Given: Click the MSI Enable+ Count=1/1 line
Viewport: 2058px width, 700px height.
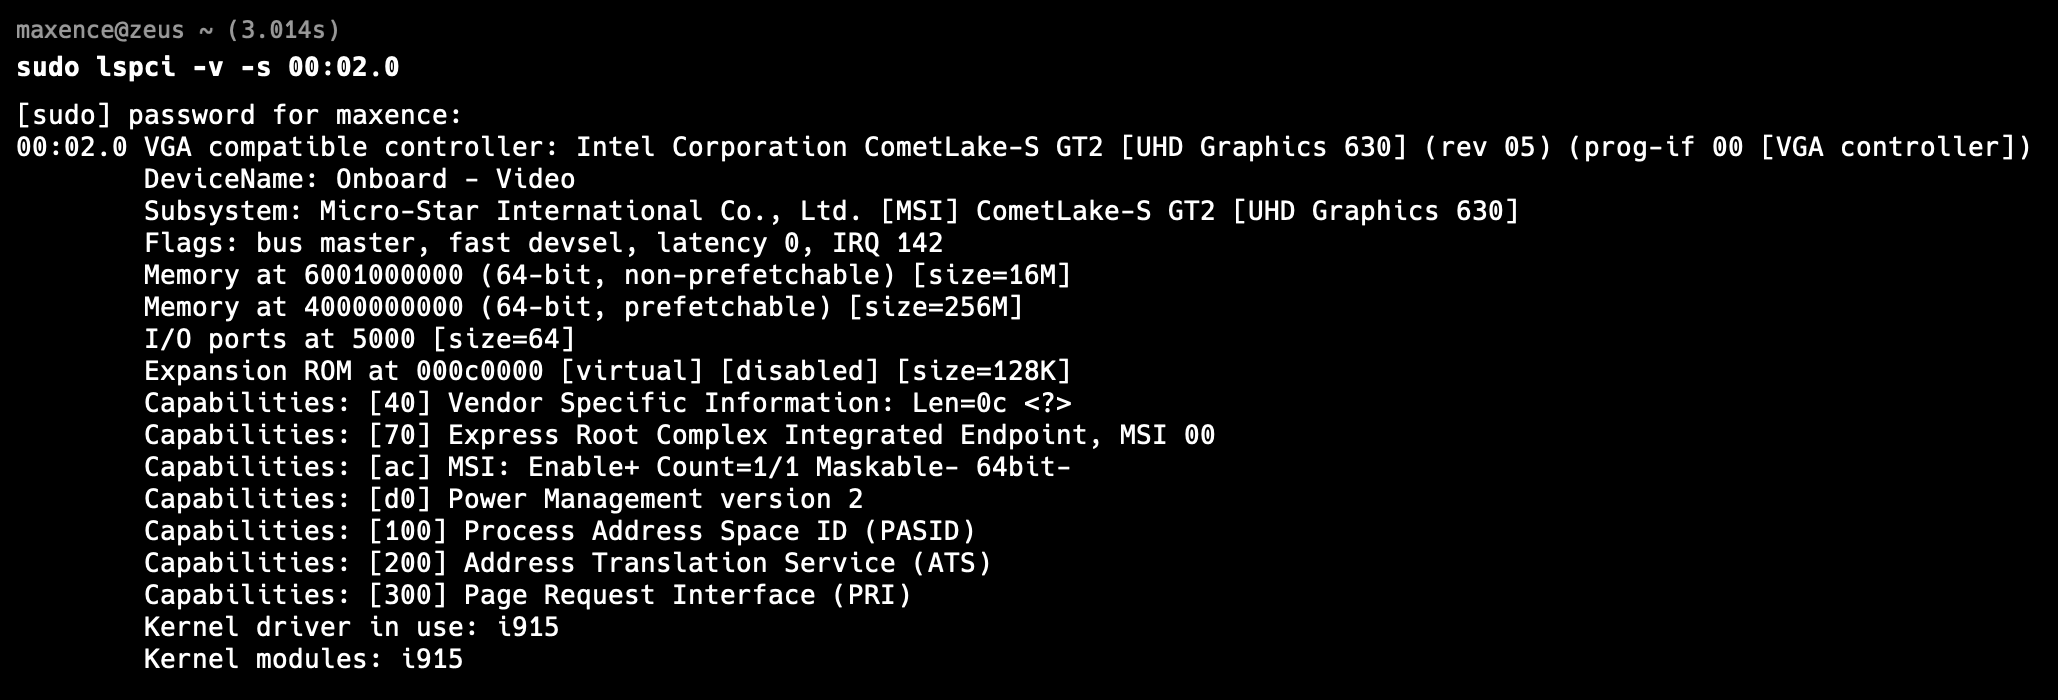Looking at the screenshot, I should click(x=608, y=467).
